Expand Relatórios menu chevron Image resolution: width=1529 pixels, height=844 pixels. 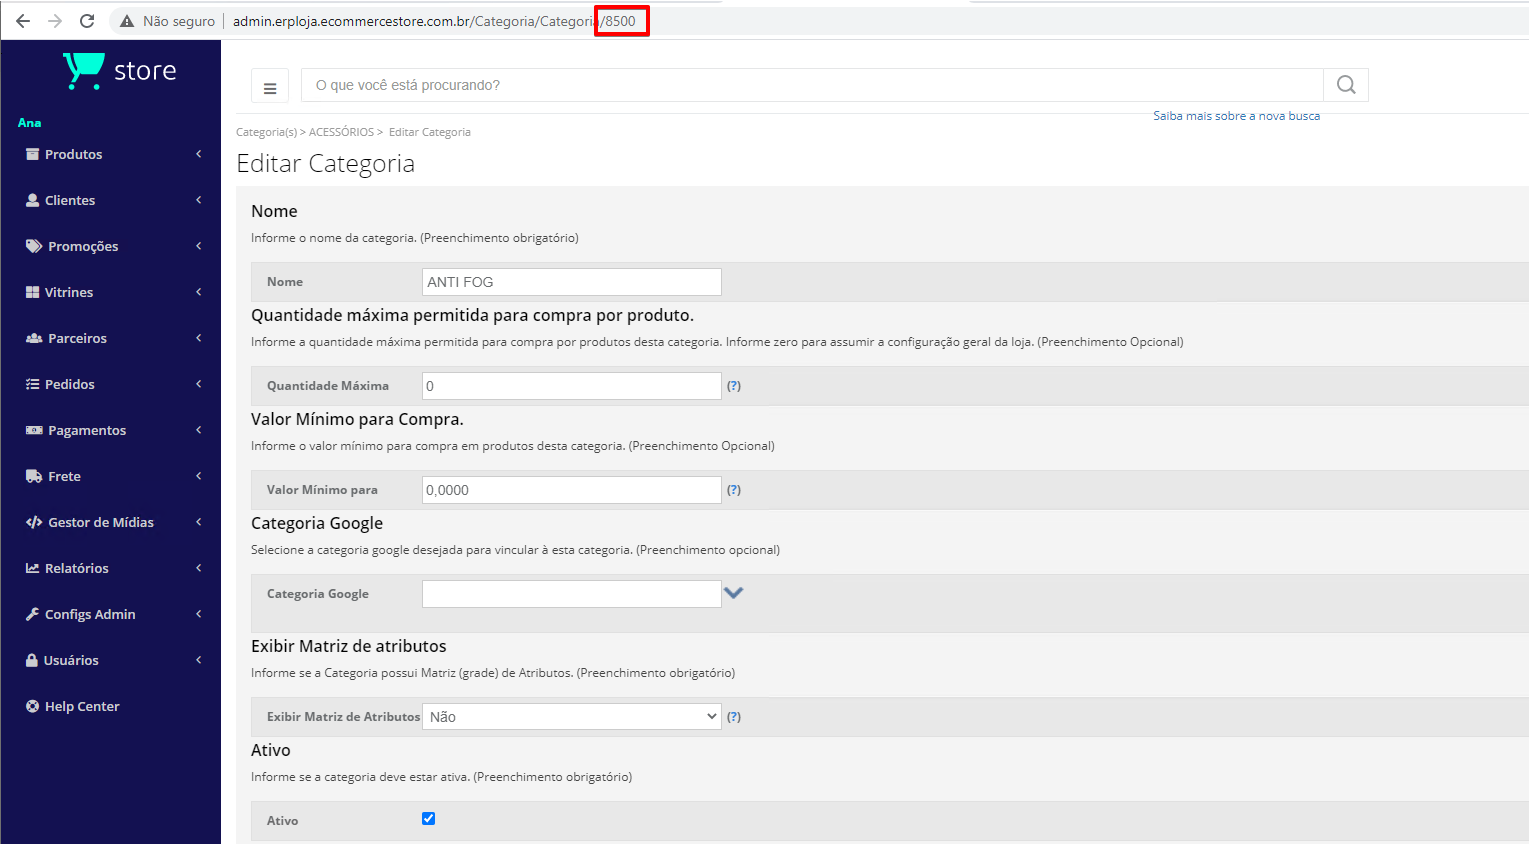tap(199, 568)
